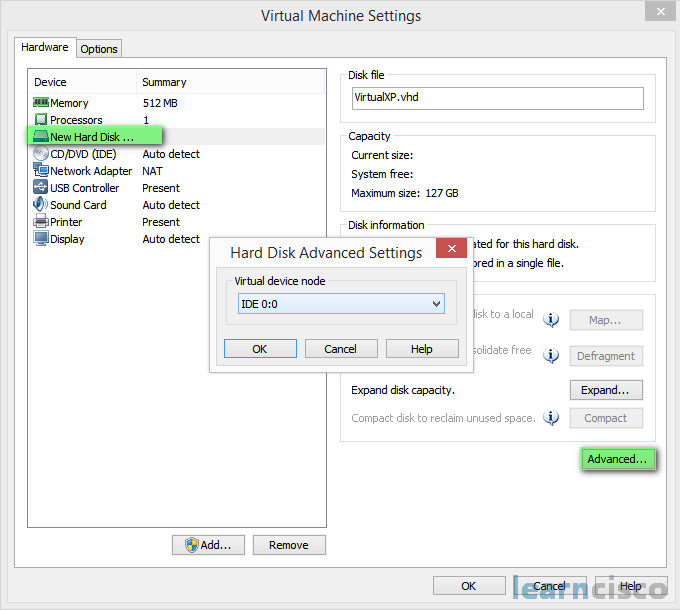Click the info icon beside Compact button
Image resolution: width=680 pixels, height=610 pixels.
click(551, 418)
